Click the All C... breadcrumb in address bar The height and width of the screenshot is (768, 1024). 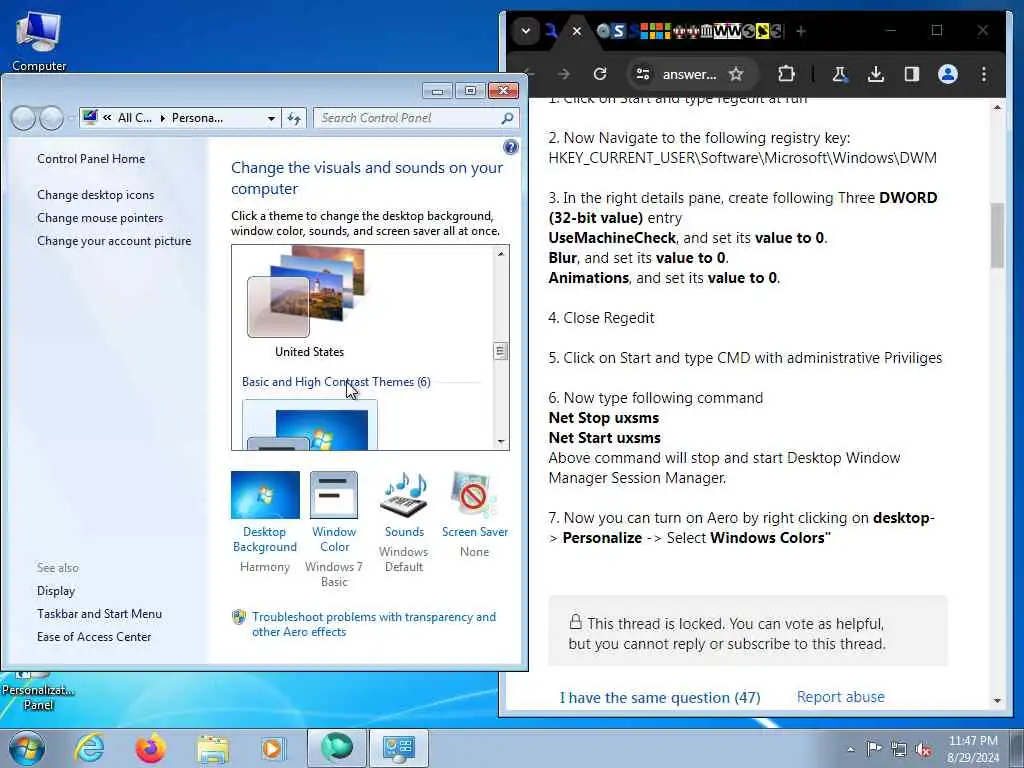tap(135, 118)
